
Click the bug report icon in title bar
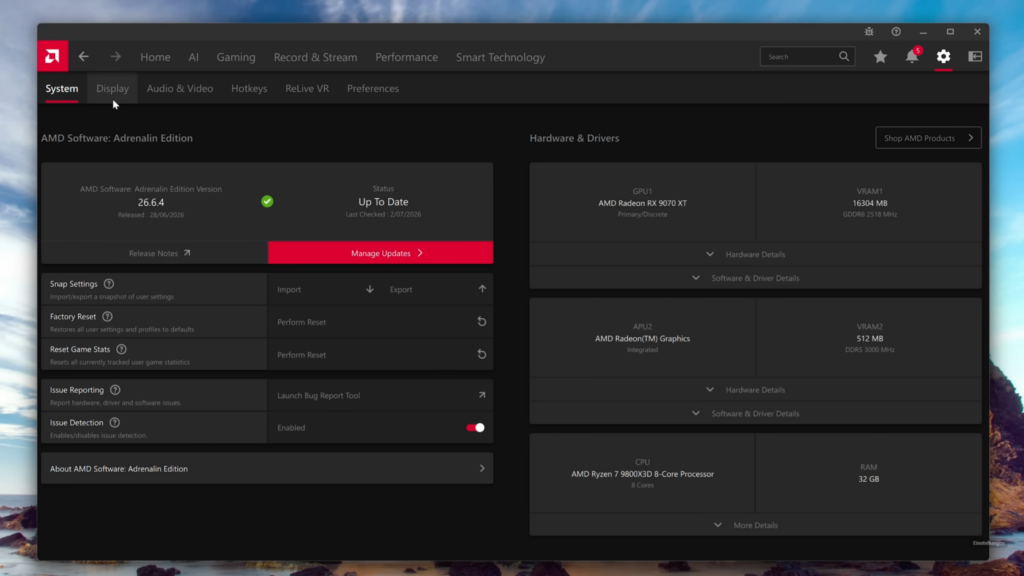[869, 31]
